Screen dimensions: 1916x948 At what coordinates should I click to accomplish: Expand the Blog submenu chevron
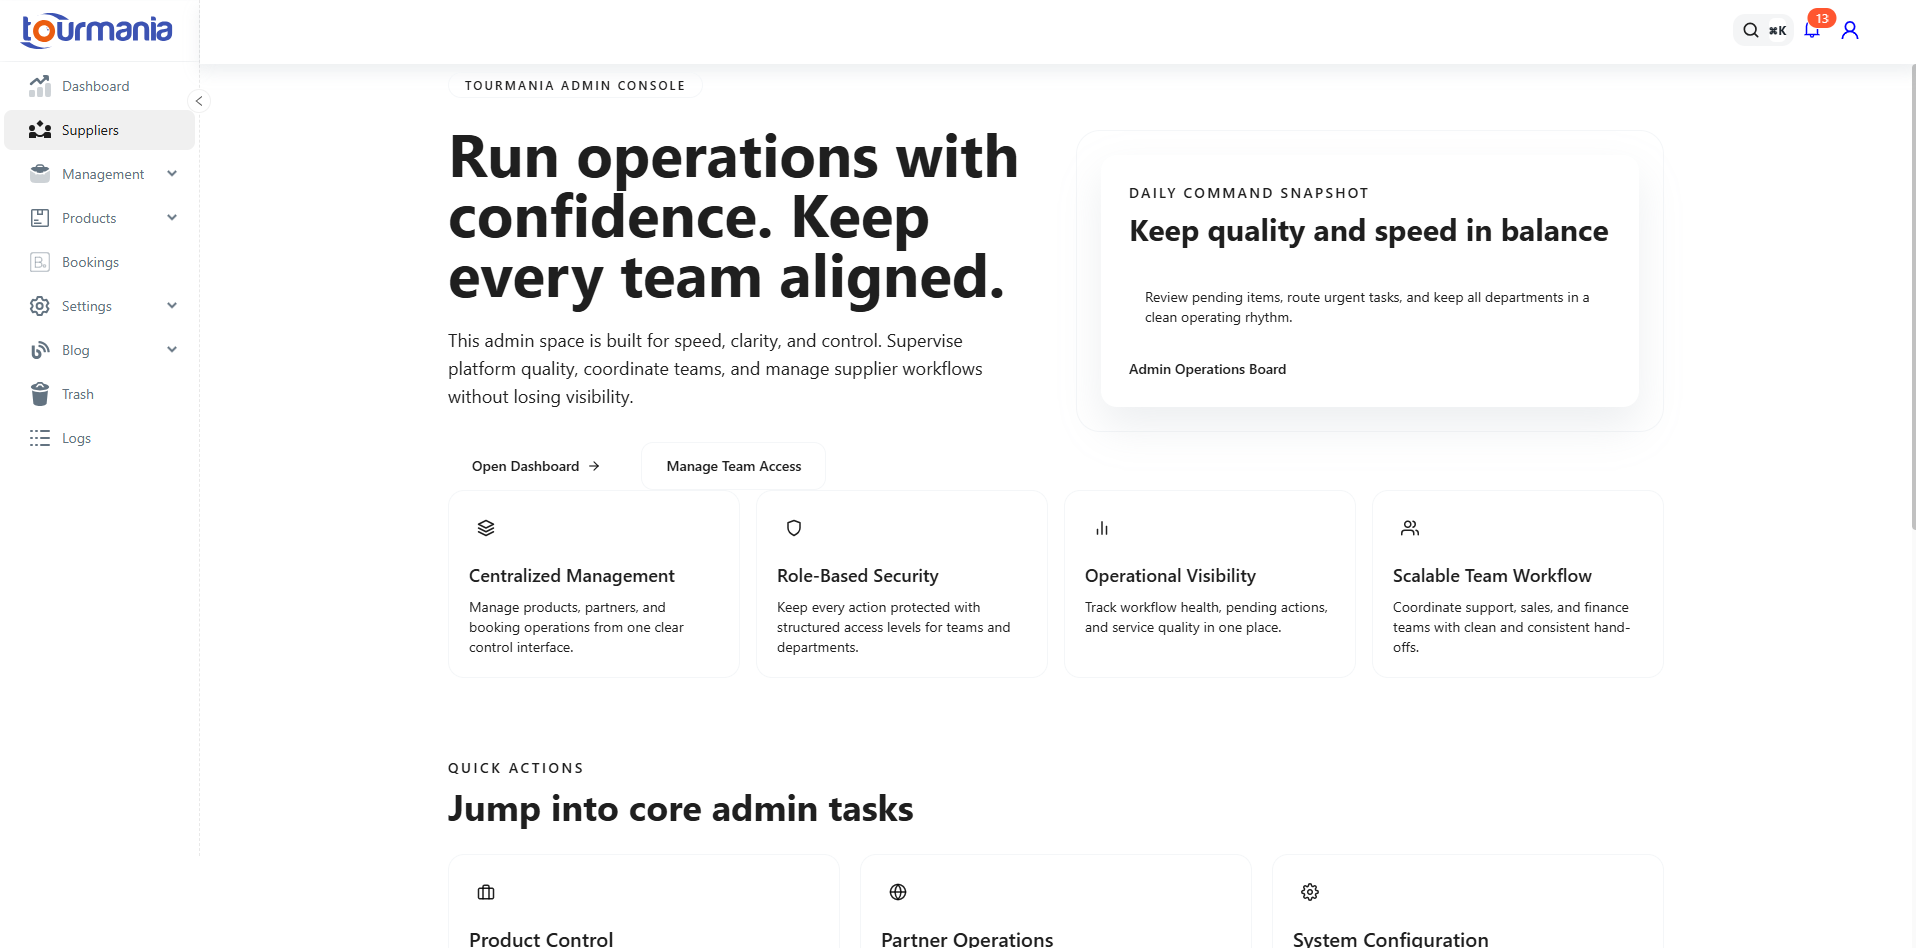(172, 350)
